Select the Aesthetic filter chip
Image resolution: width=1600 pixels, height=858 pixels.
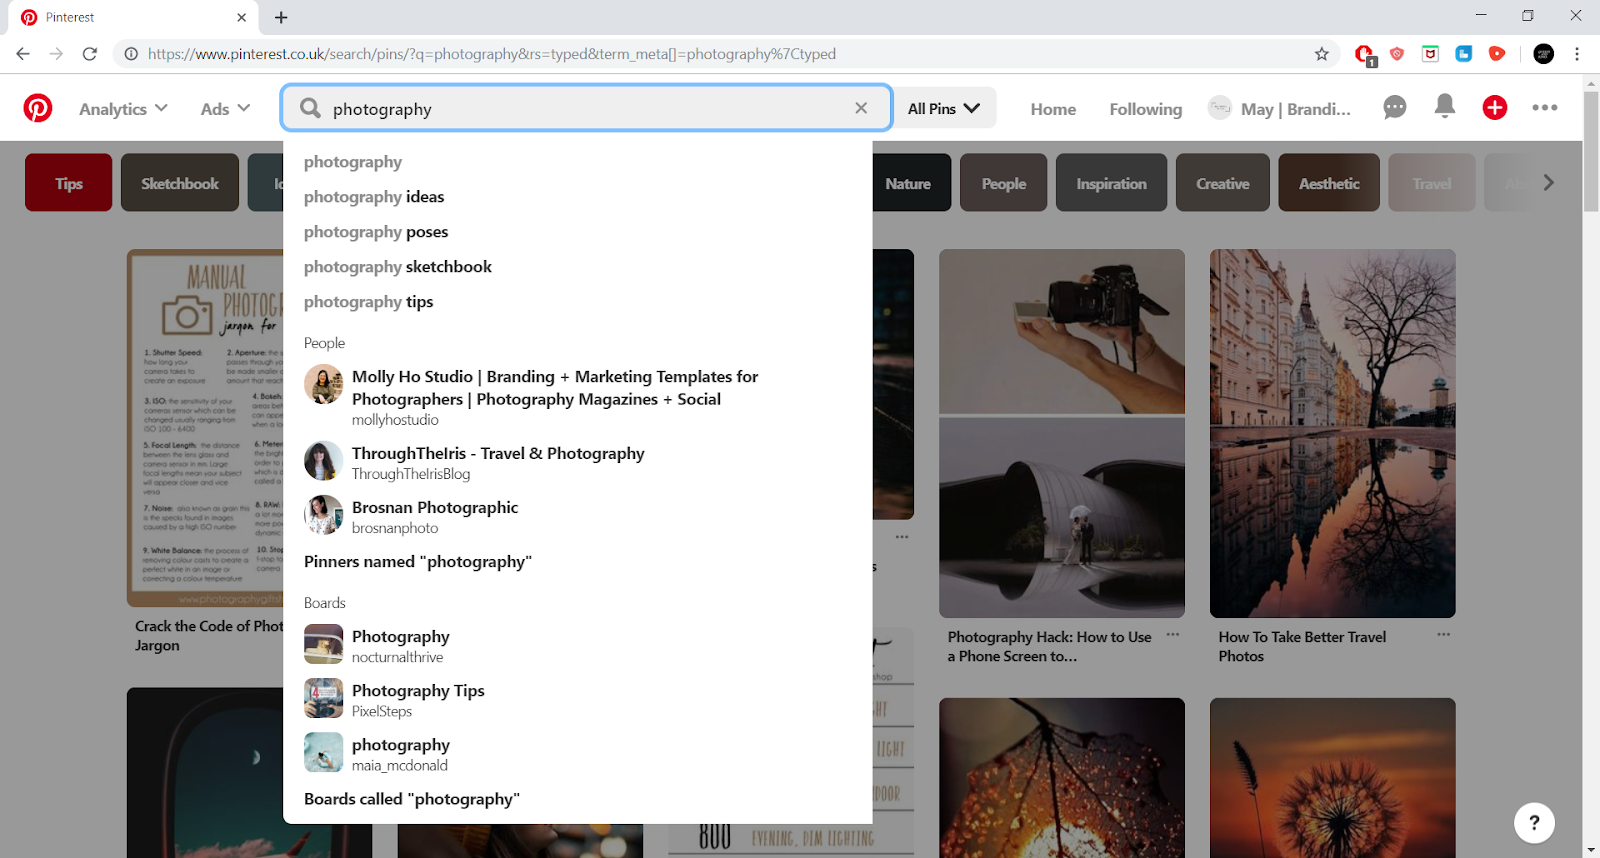[x=1329, y=182]
